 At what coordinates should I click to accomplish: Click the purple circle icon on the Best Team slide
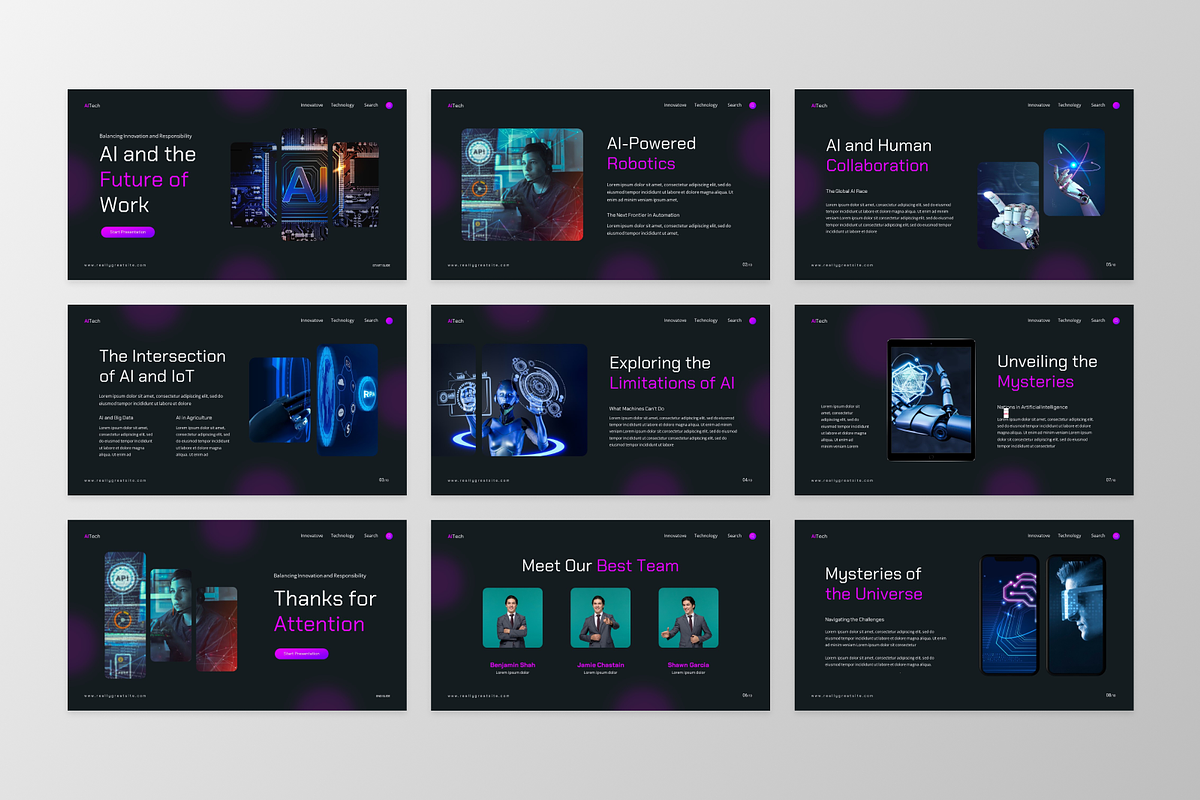pyautogui.click(x=752, y=536)
